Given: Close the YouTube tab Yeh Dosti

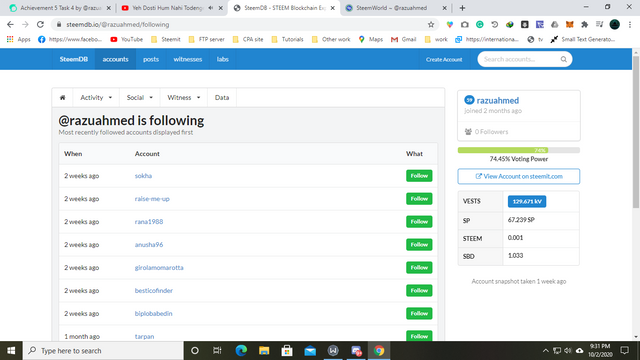Looking at the screenshot, I should pyautogui.click(x=221, y=8).
